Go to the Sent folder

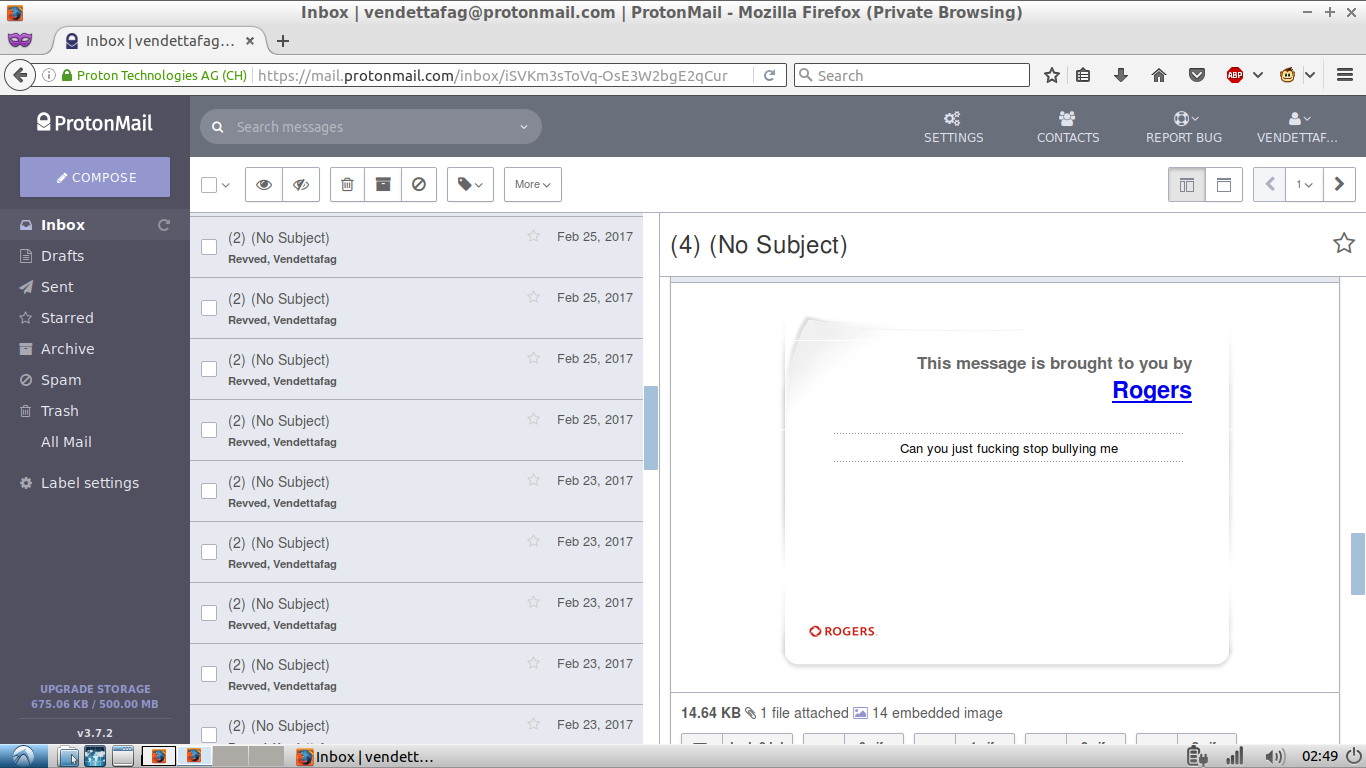pyautogui.click(x=57, y=287)
